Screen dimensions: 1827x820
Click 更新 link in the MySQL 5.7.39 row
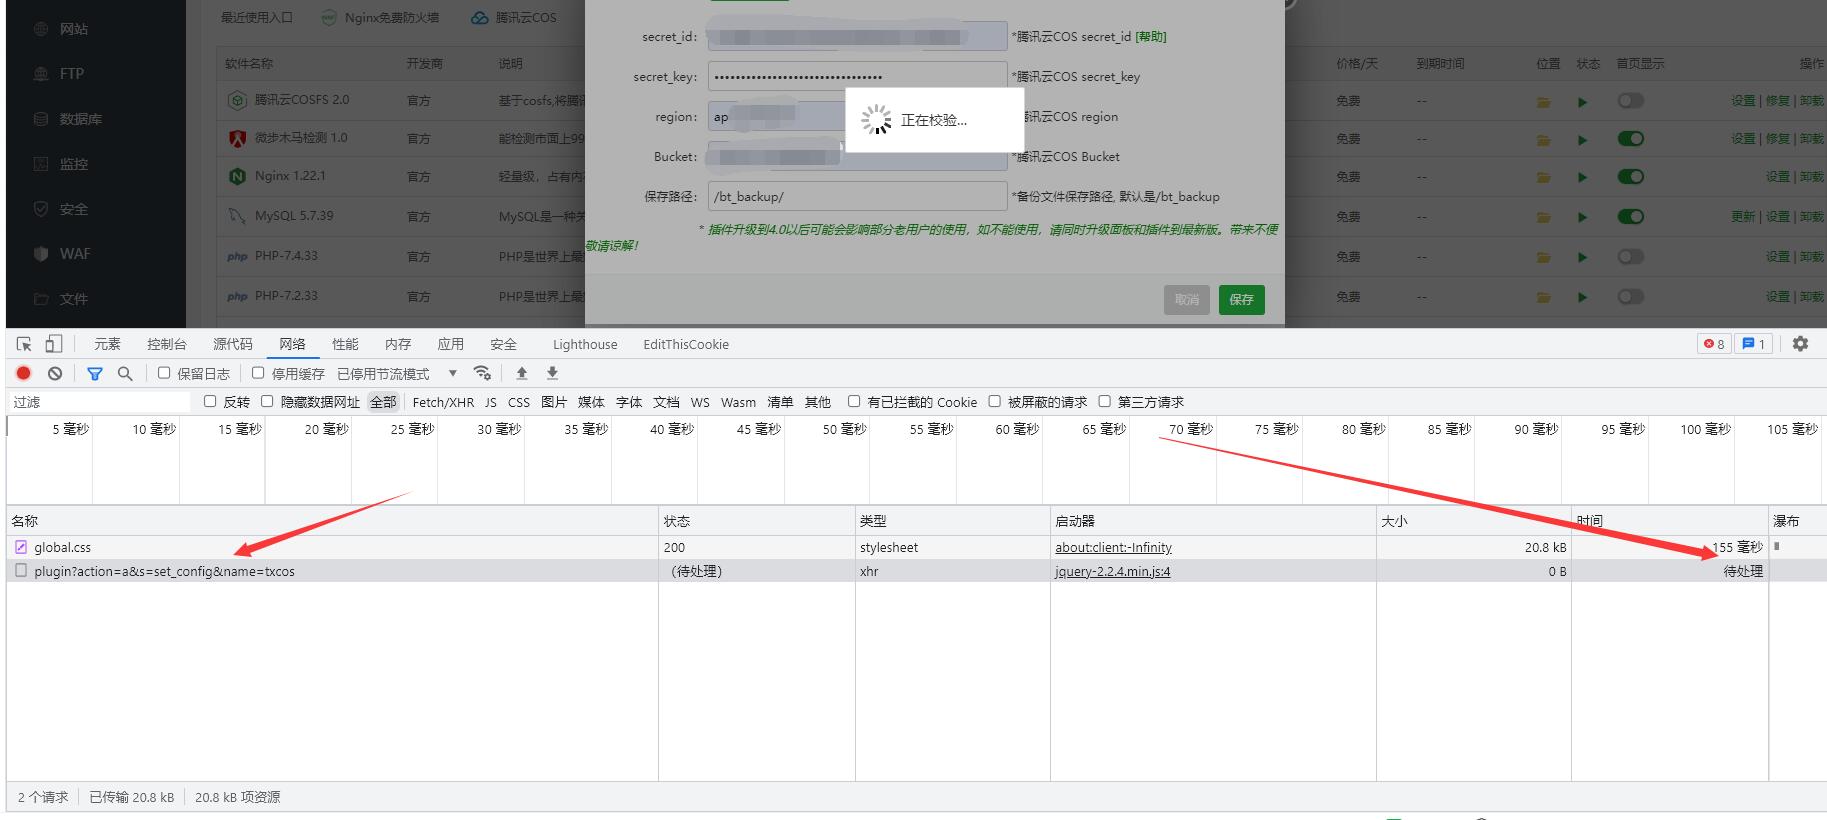click(1743, 217)
